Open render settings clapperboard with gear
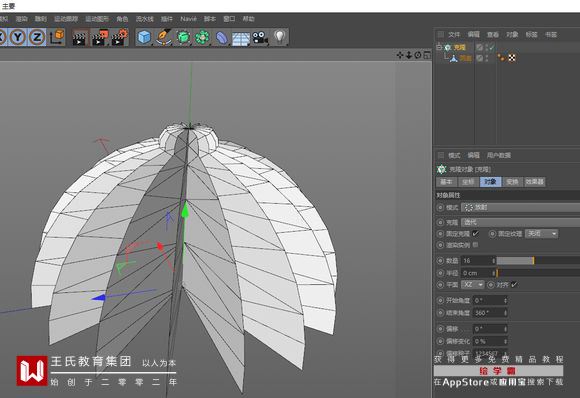Image resolution: width=580 pixels, height=398 pixels. (119, 37)
